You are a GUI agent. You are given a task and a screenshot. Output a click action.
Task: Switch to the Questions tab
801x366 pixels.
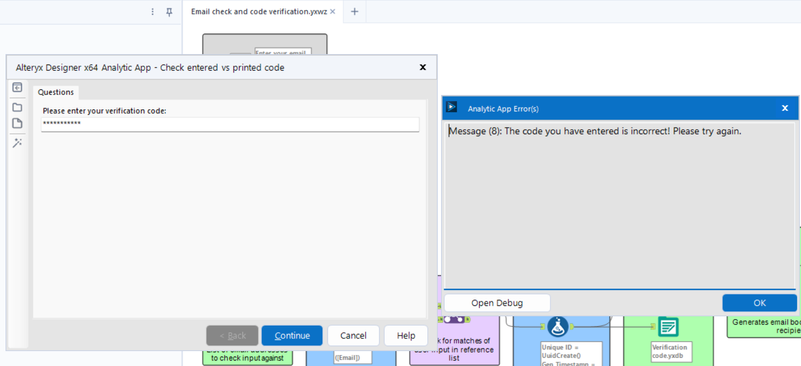click(x=56, y=92)
